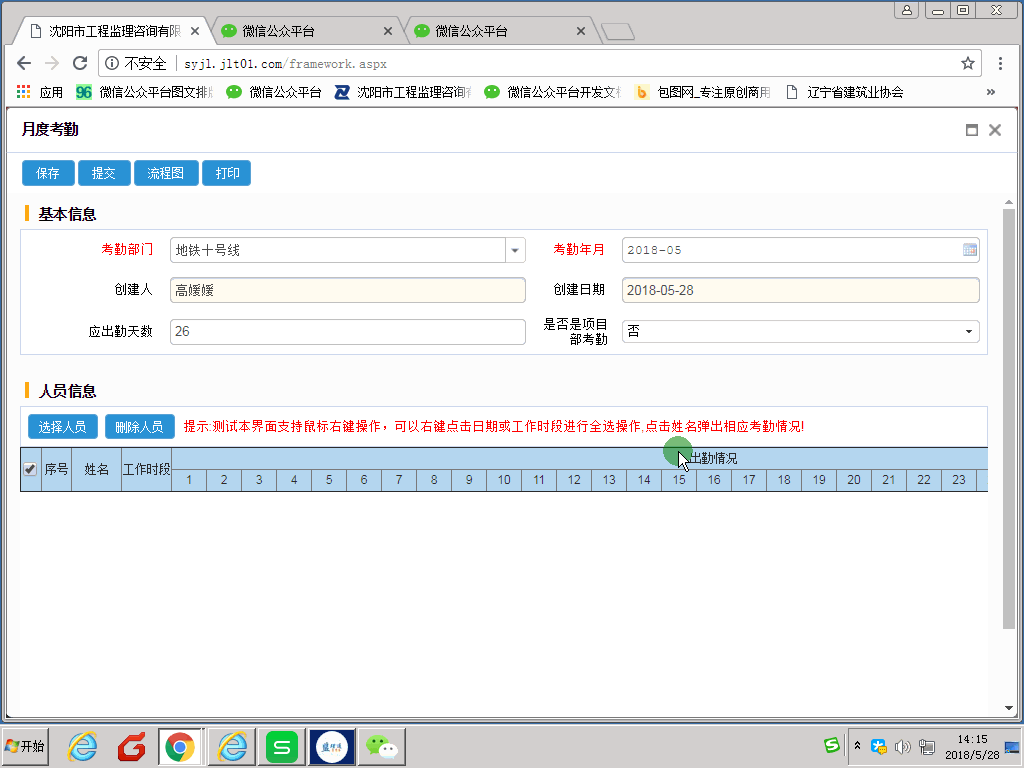This screenshot has height=768, width=1024.
Task: Close the 月度考勤 panel
Action: (994, 130)
